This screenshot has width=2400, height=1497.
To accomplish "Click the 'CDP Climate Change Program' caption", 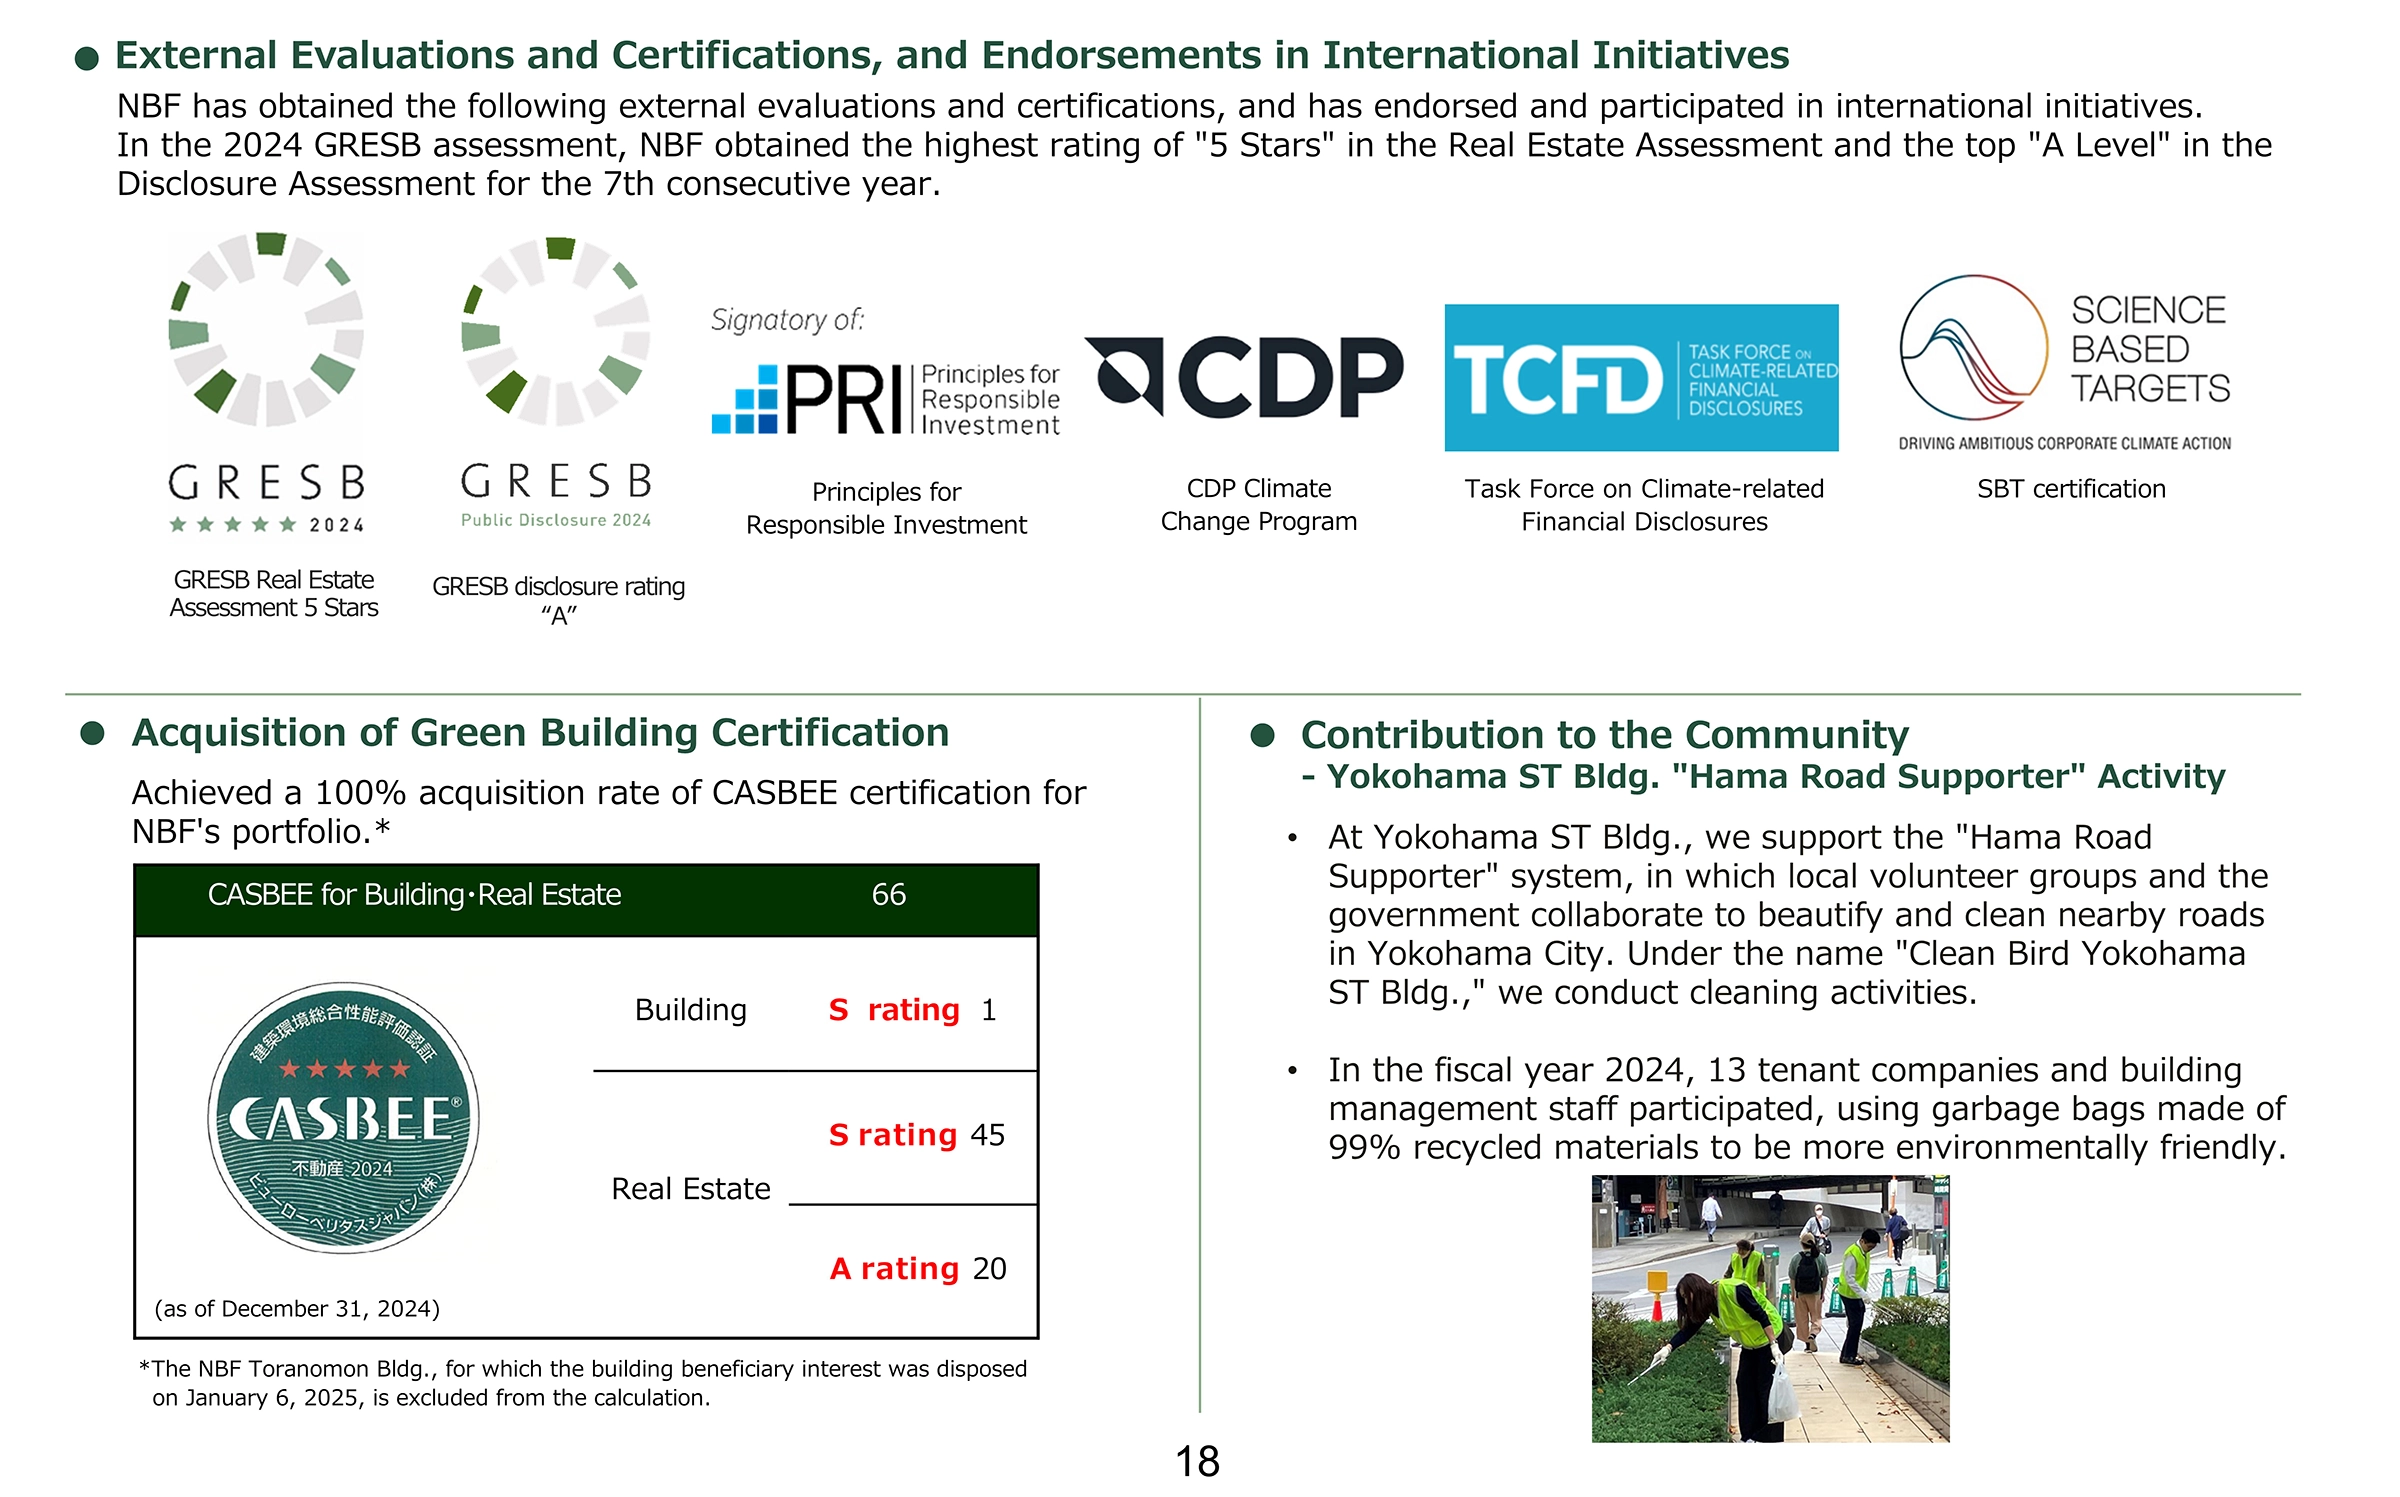I will pos(1259,505).
